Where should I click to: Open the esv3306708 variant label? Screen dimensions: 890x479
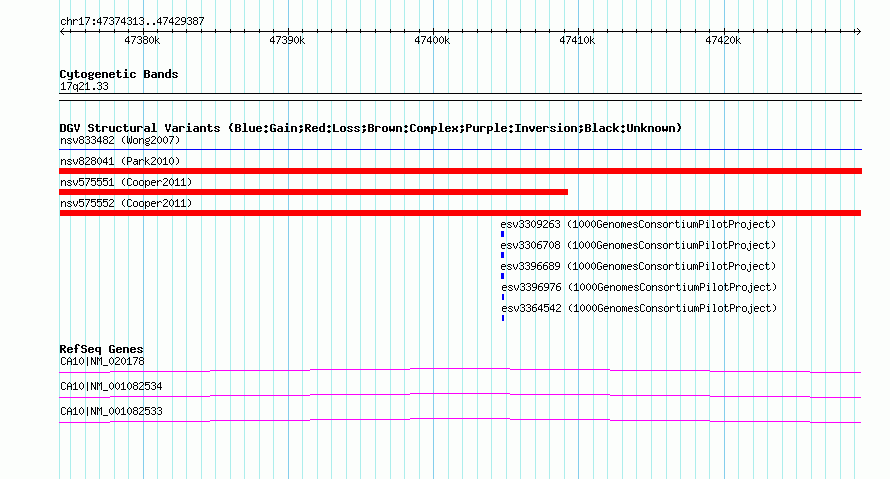pos(638,245)
